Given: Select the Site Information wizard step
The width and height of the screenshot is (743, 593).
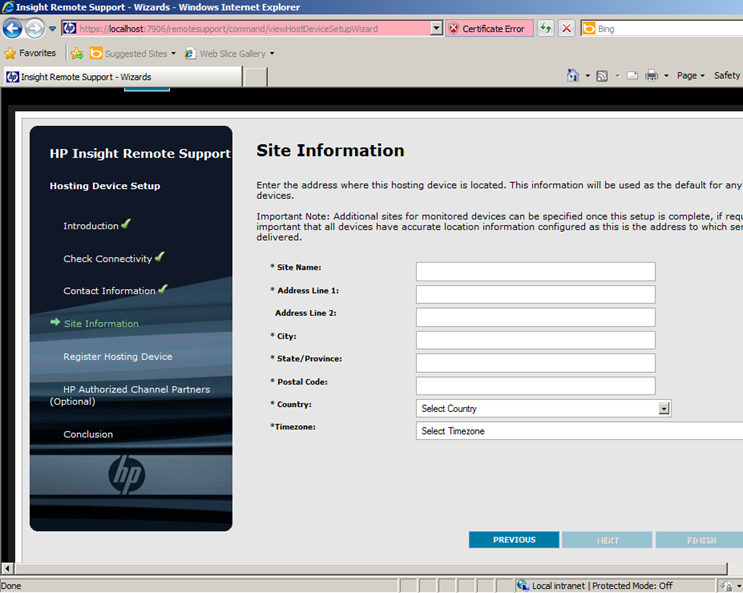Looking at the screenshot, I should 101,323.
